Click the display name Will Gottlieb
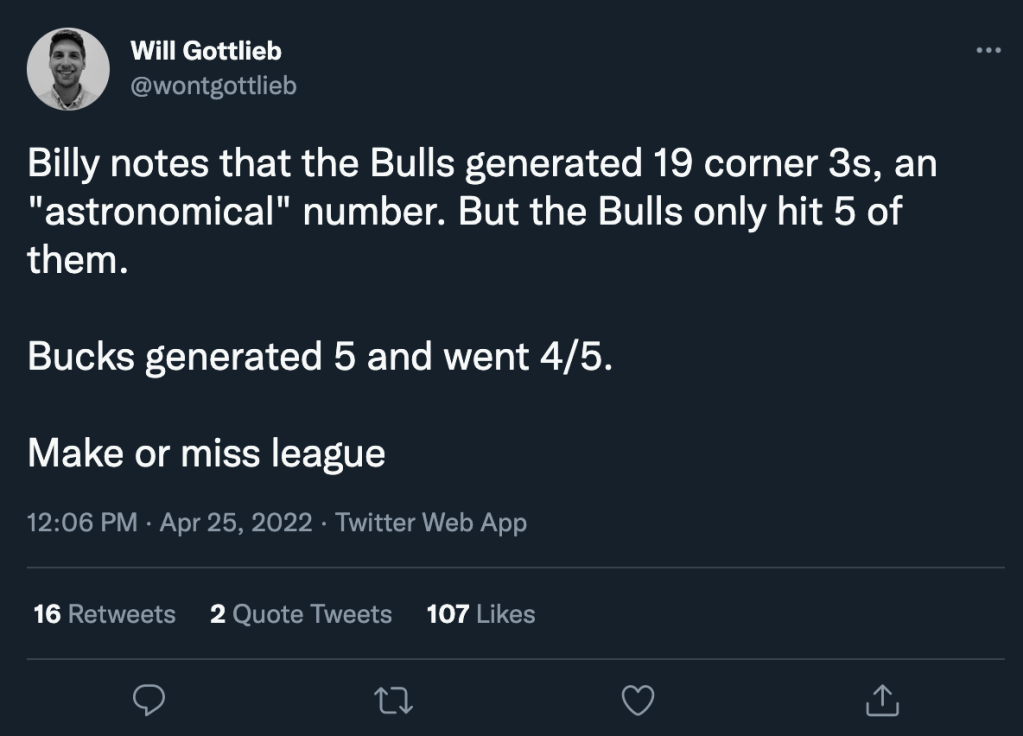Image resolution: width=1023 pixels, height=736 pixels. [x=206, y=51]
